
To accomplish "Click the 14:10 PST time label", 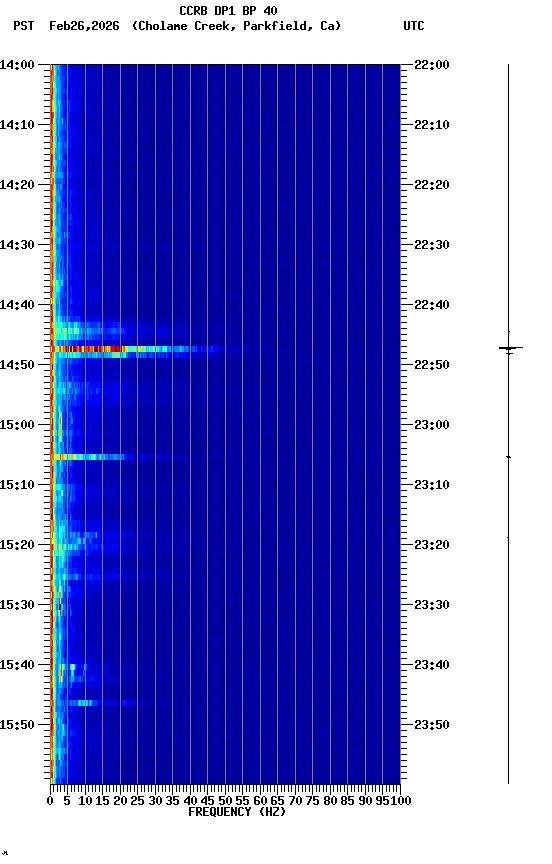I will [x=17, y=125].
